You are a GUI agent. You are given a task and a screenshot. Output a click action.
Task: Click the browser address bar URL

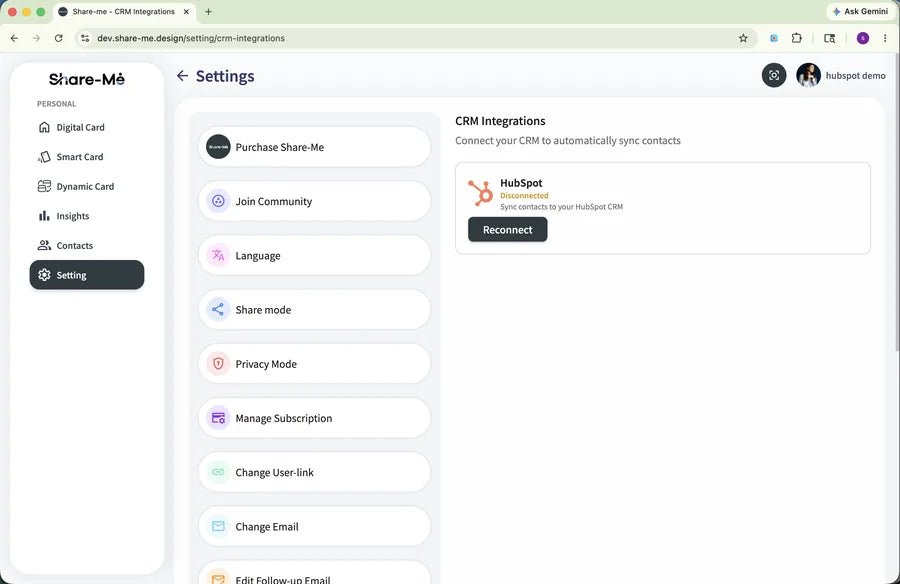(x=191, y=38)
